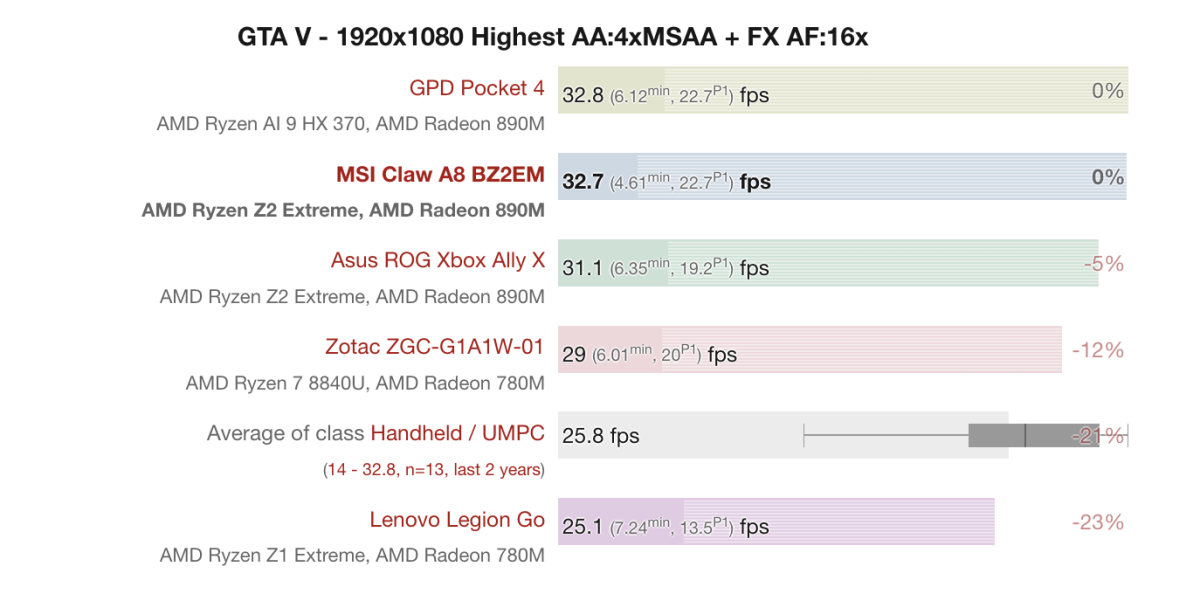
Task: Click the Handheld / UMPC class link
Action: [457, 433]
